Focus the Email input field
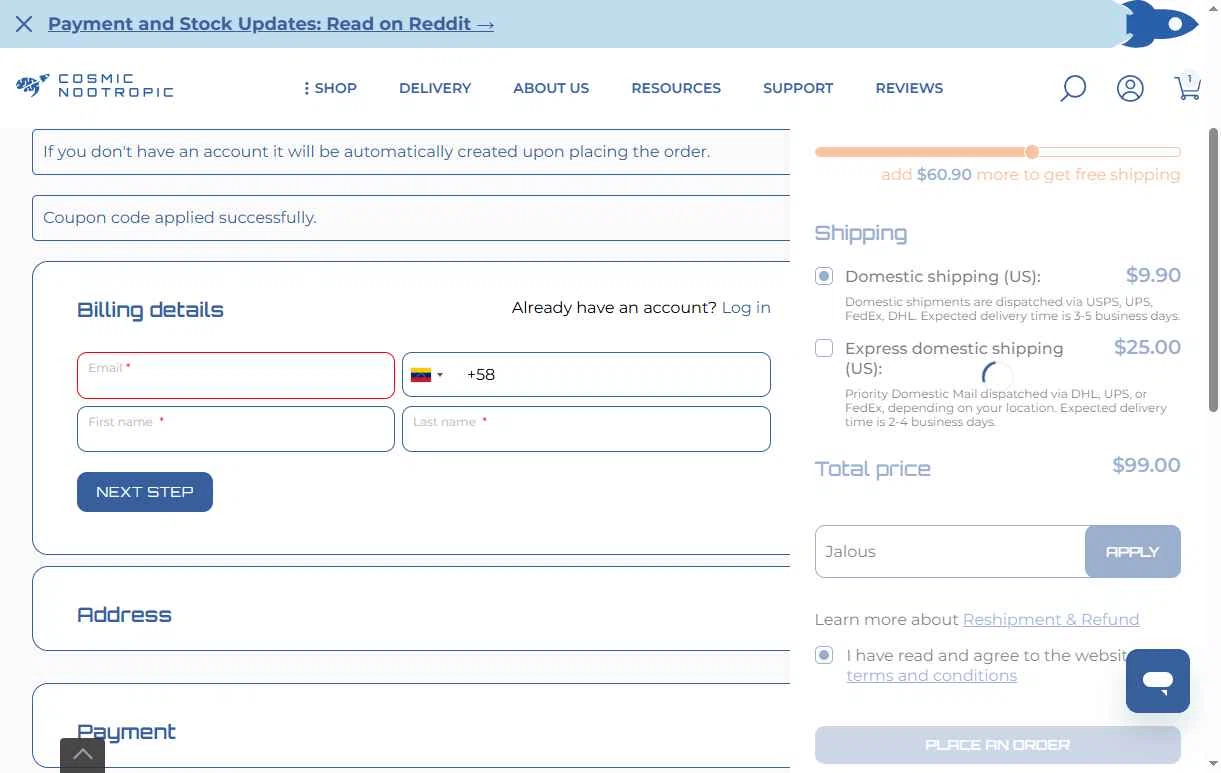1221x773 pixels. tap(236, 375)
